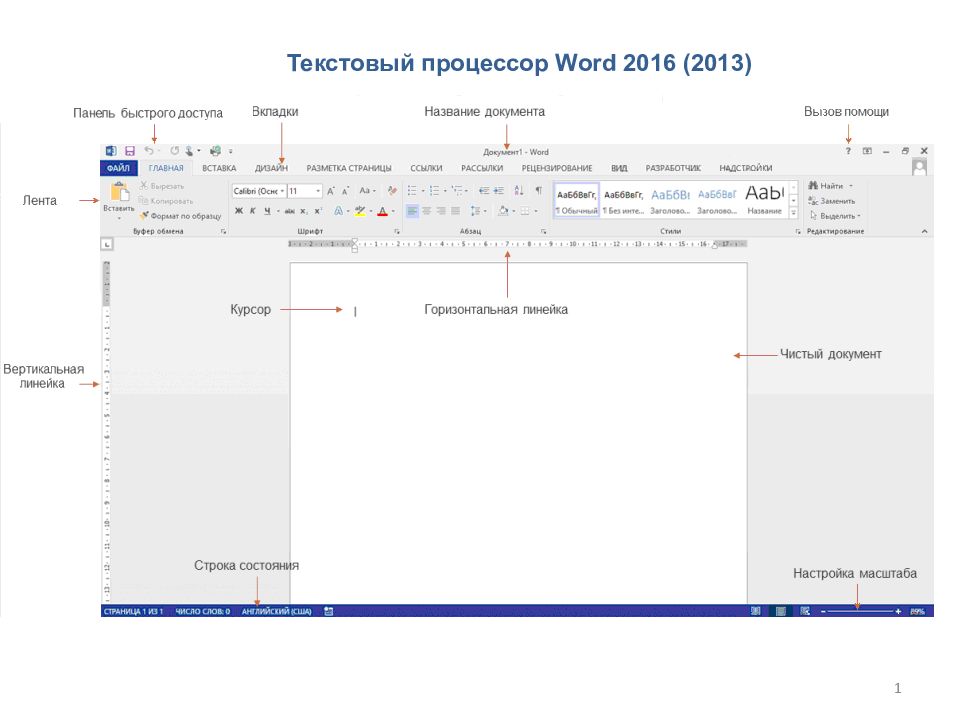Open the Выделить dropdown

click(835, 216)
